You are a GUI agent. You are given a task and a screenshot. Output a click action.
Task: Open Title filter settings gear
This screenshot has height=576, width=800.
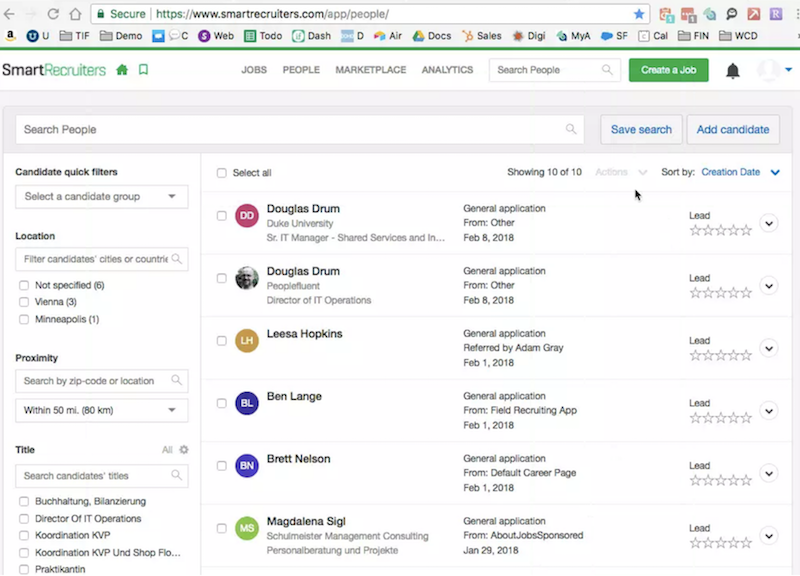184,449
